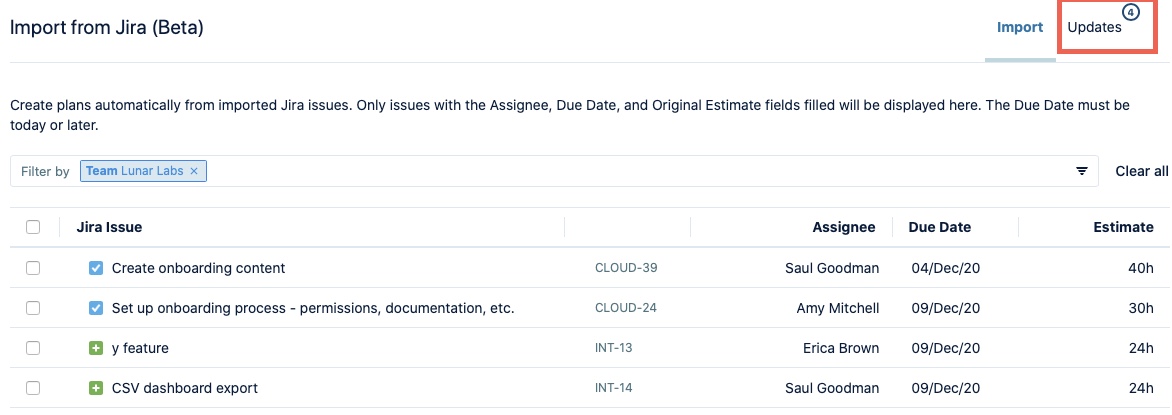Toggle the select-all checkbox in header

click(x=33, y=227)
